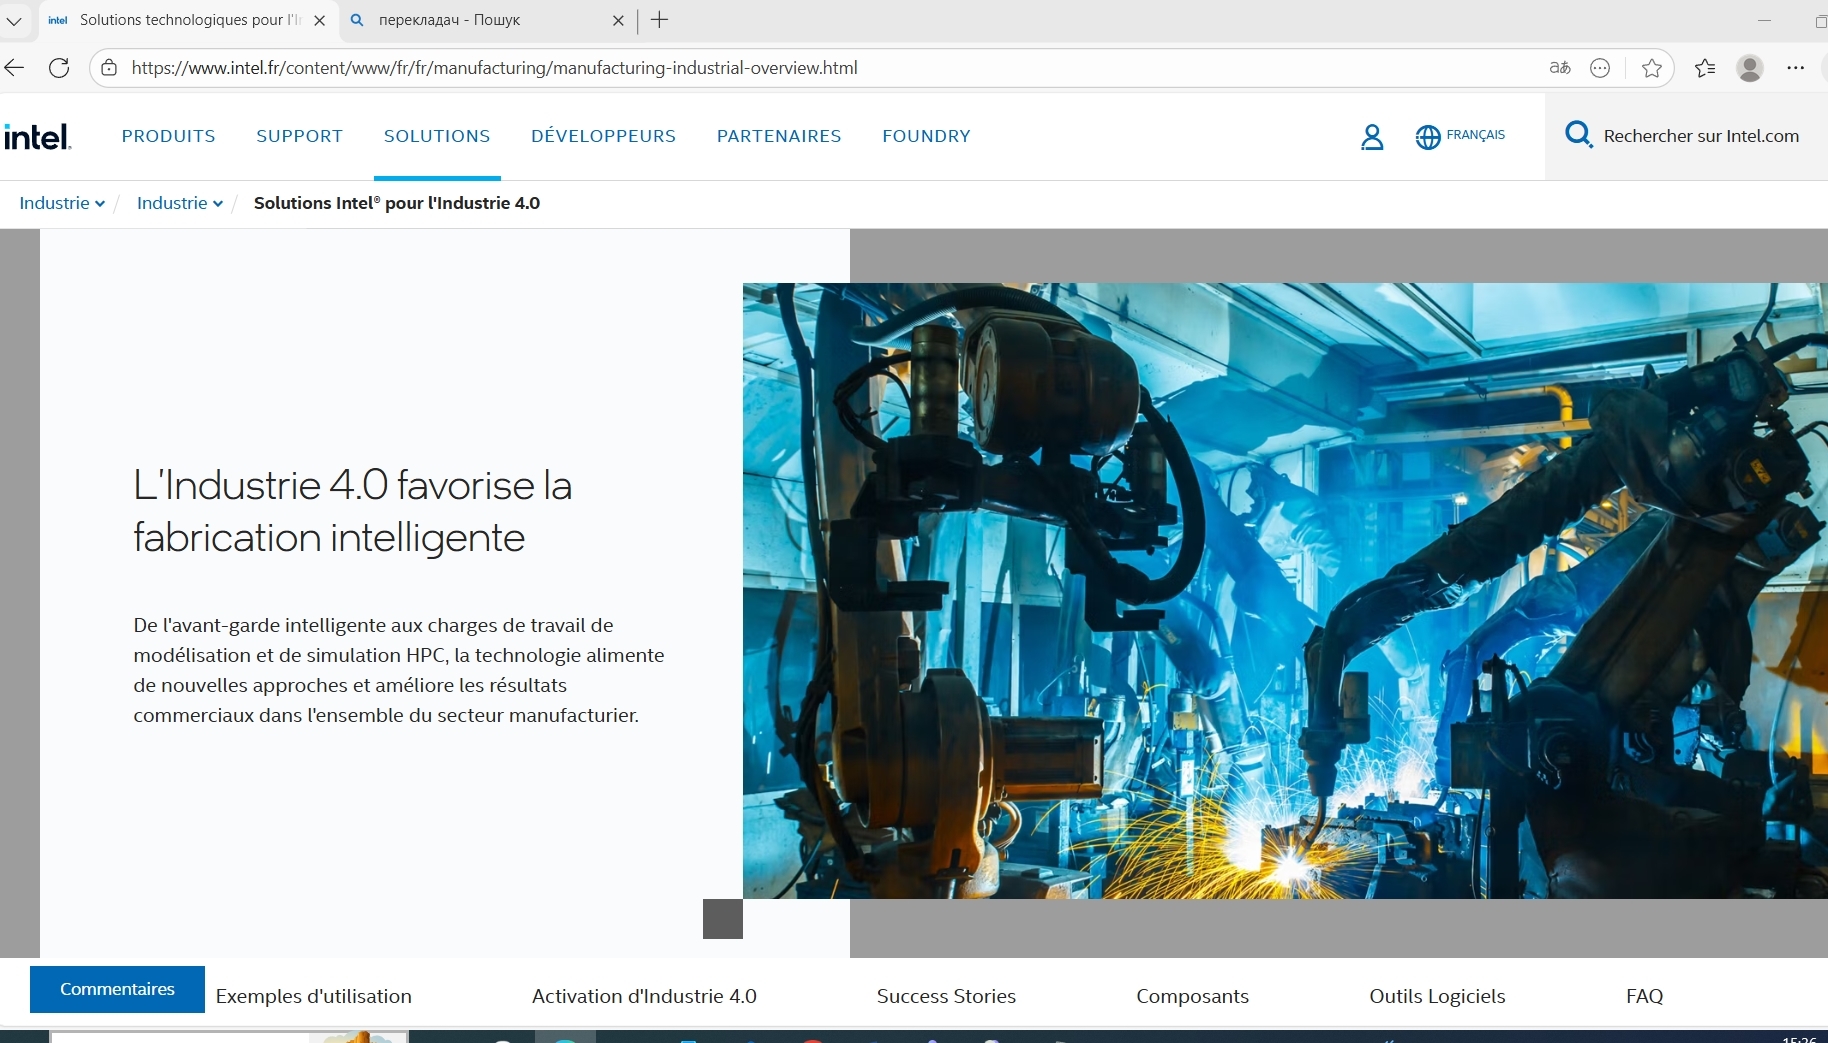Go to FAQ section
This screenshot has height=1043, width=1828.
point(1644,996)
